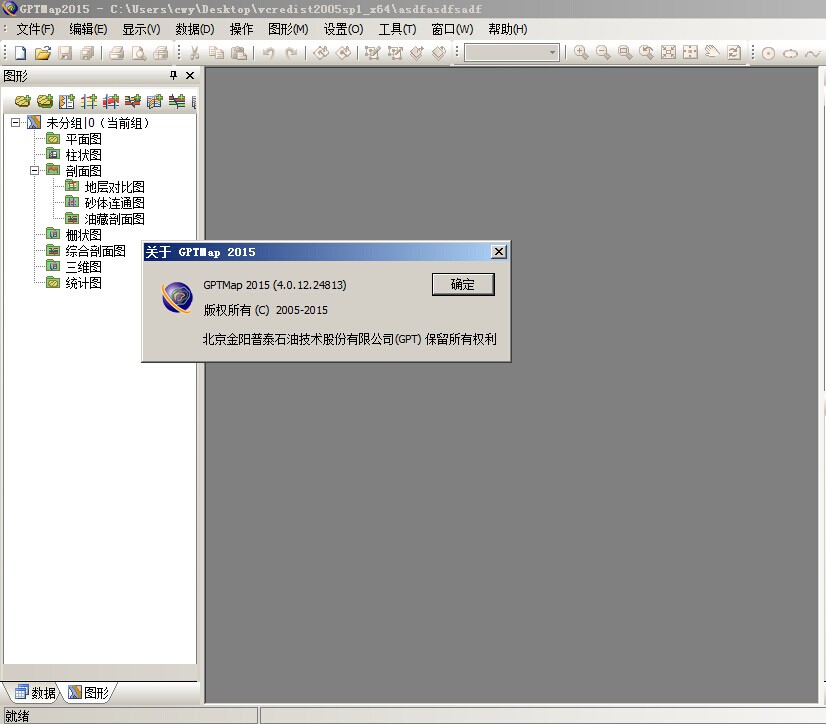This screenshot has height=724, width=826.
Task: Open Print Preview icon
Action: [x=139, y=53]
